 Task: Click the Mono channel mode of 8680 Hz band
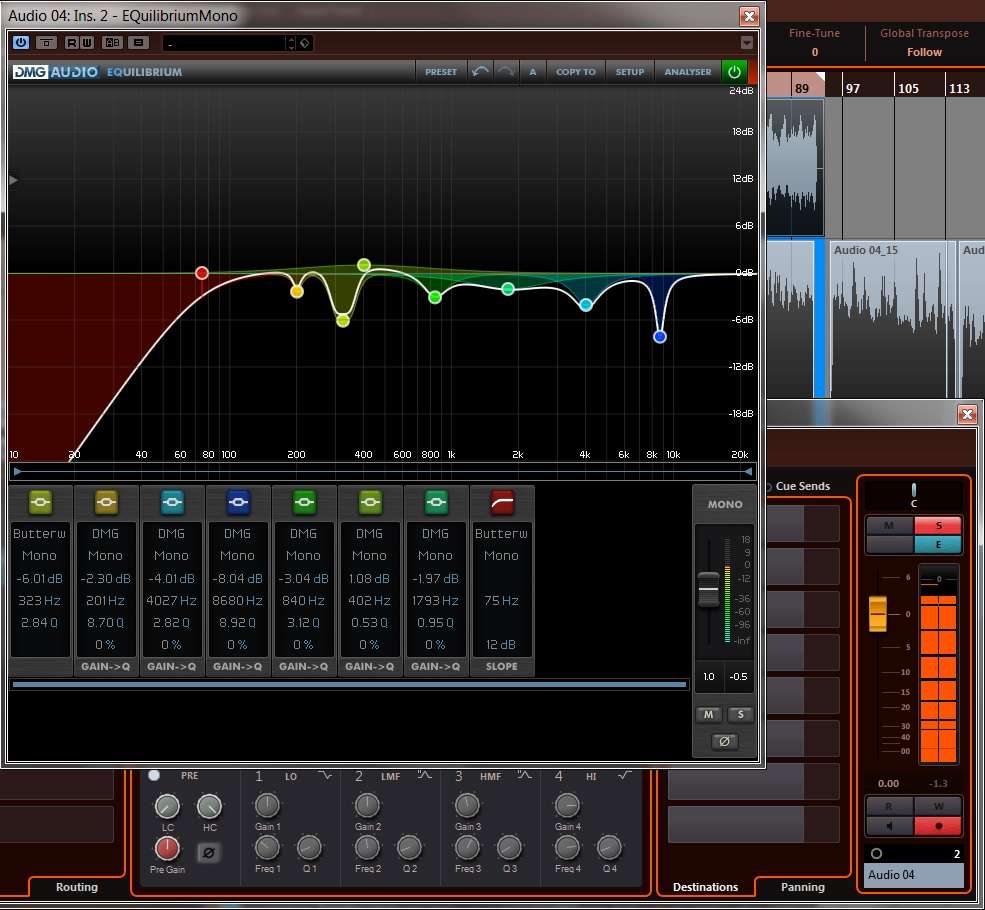[237, 555]
